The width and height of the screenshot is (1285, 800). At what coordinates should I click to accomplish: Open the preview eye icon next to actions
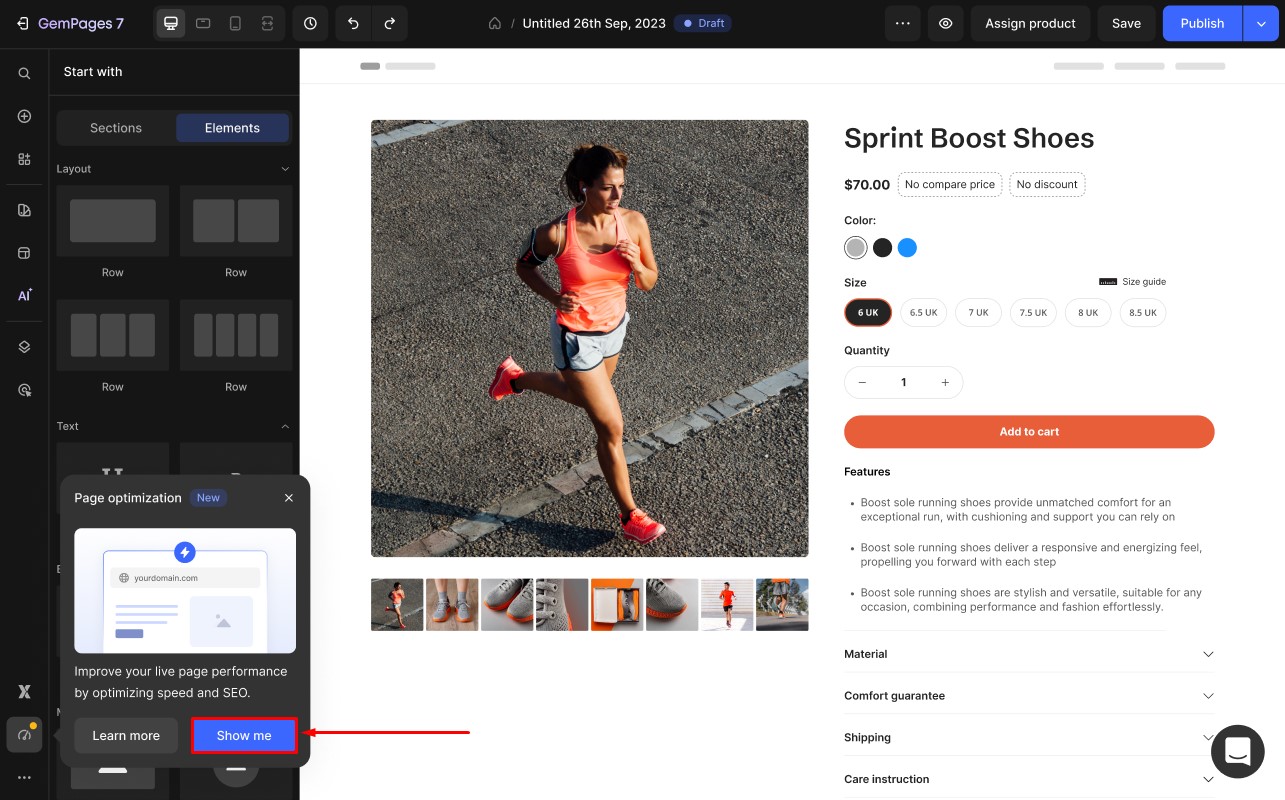pyautogui.click(x=946, y=23)
